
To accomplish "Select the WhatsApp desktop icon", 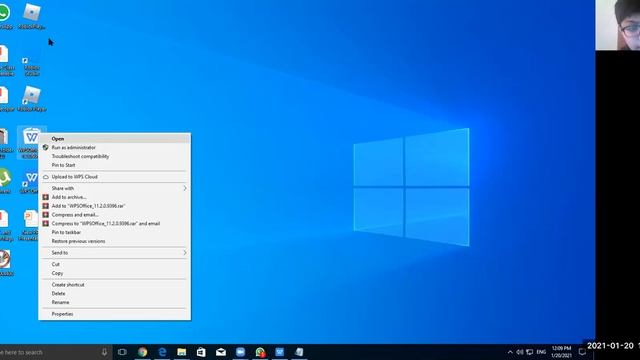I will 4,17.
